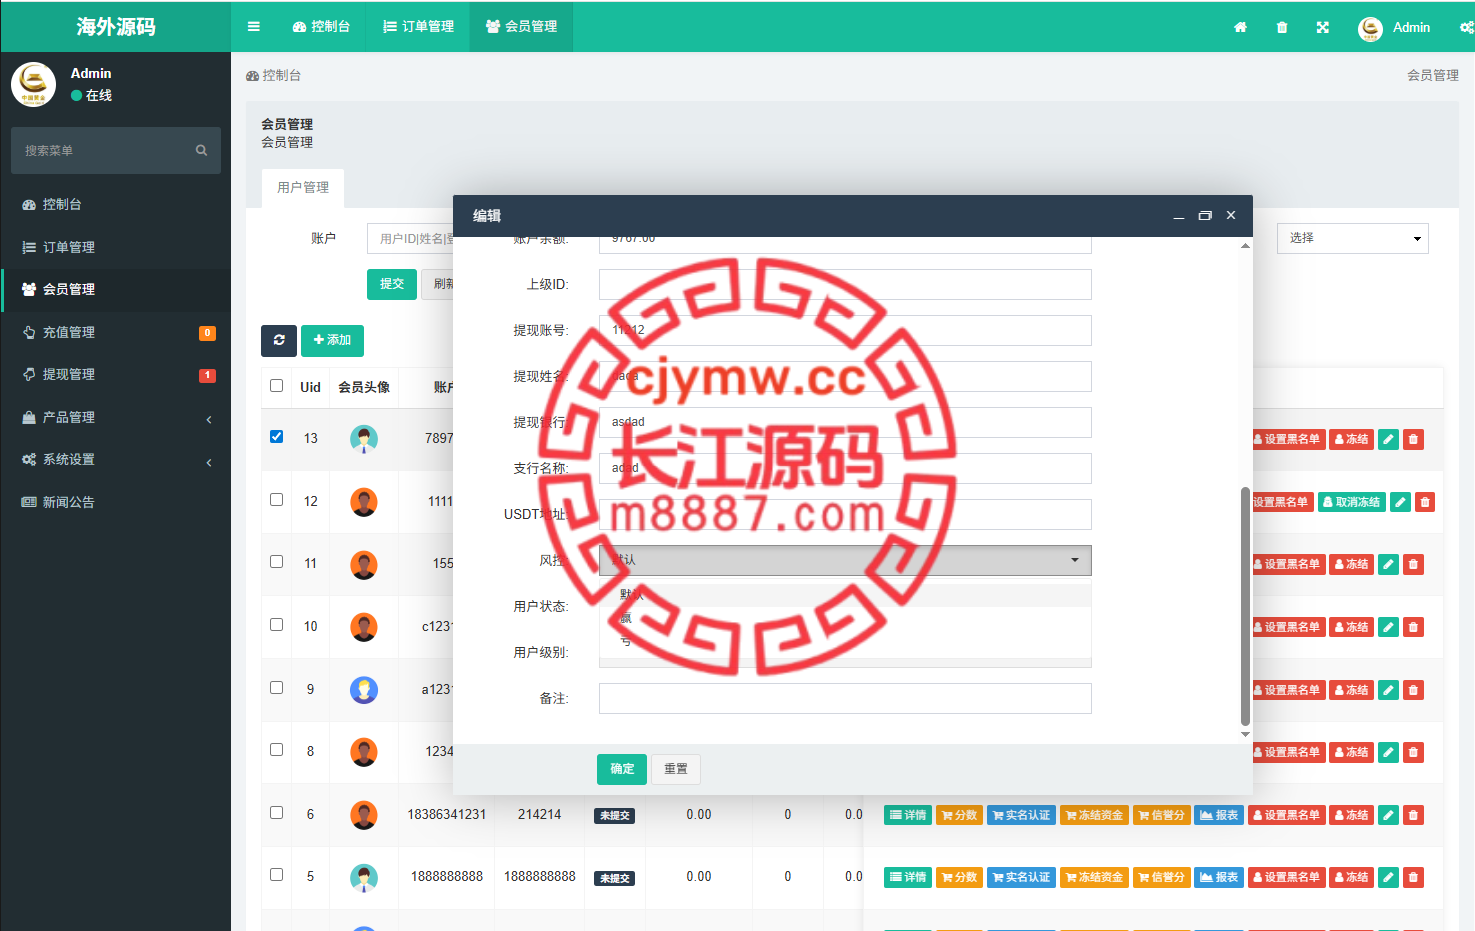
Task: Click the 控制台 breadcrumb link
Action: 274,75
